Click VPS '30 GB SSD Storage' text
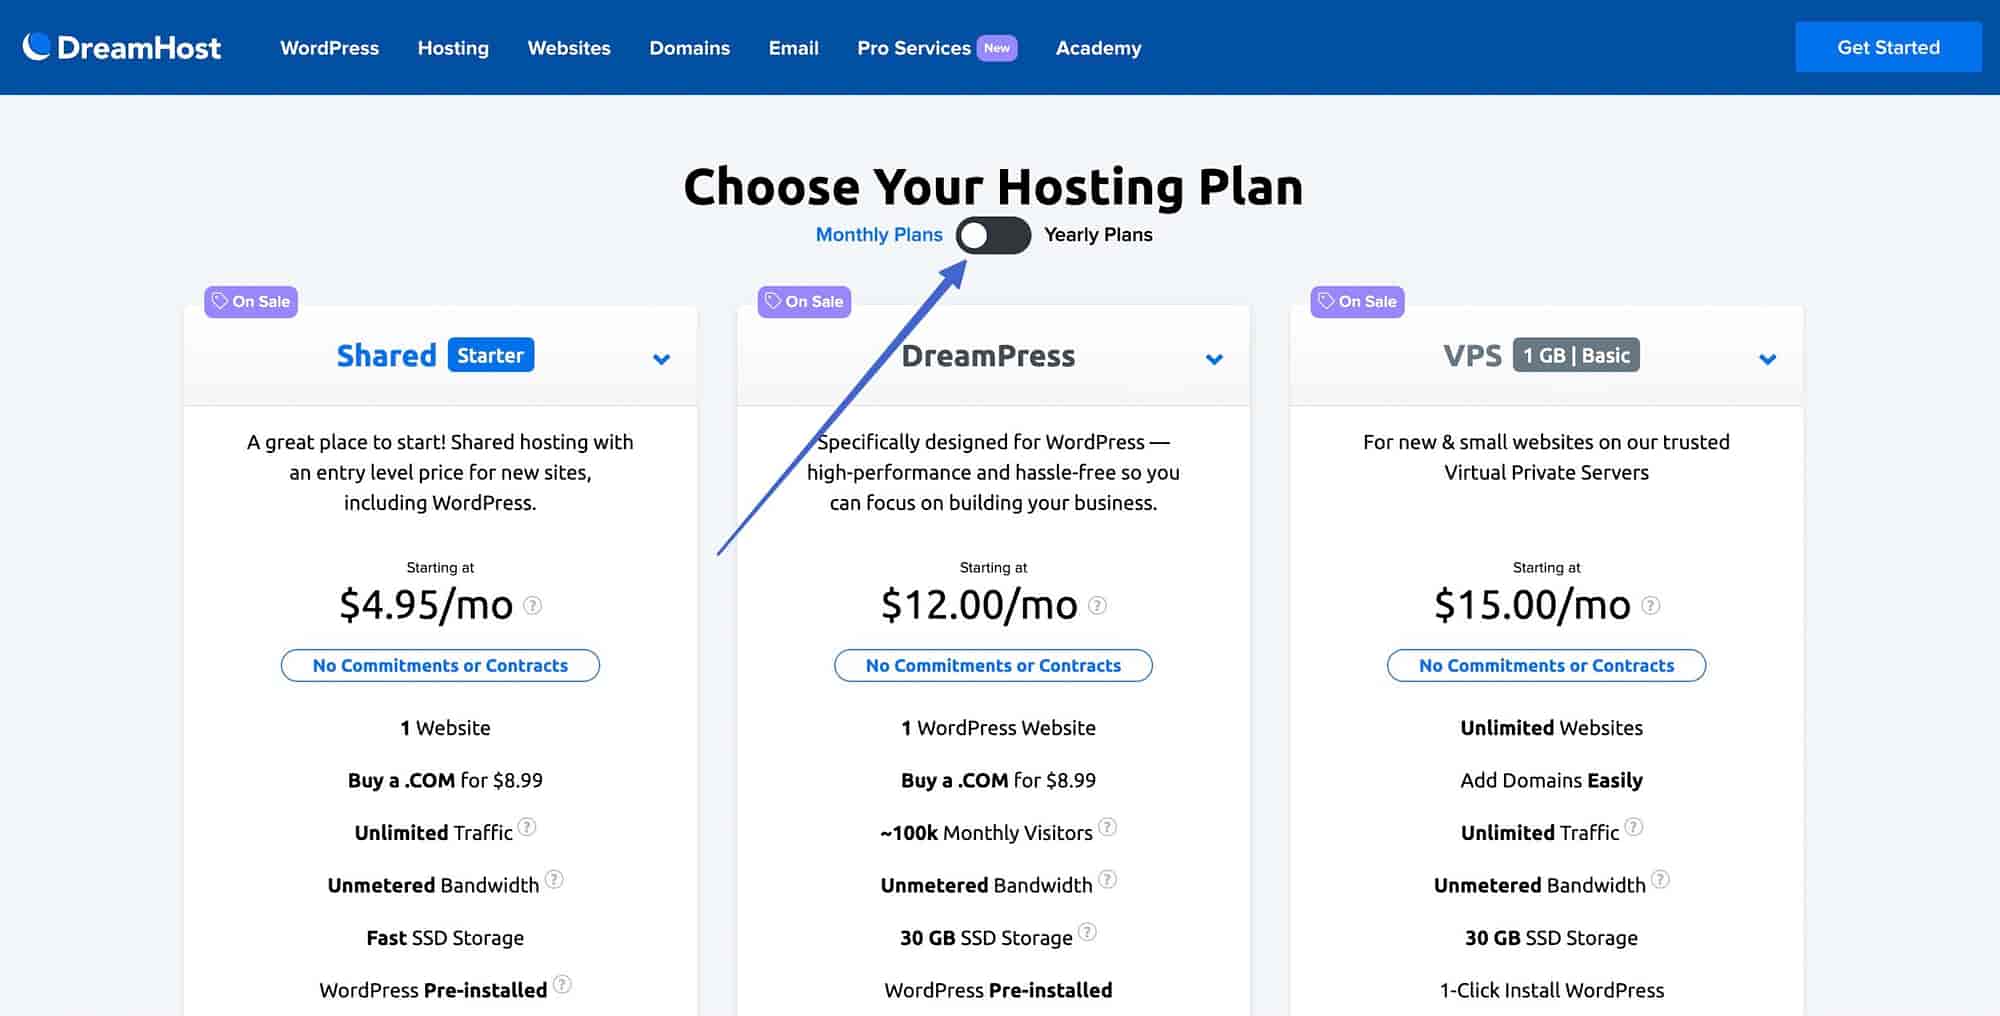The height and width of the screenshot is (1016, 2000). click(x=1551, y=938)
